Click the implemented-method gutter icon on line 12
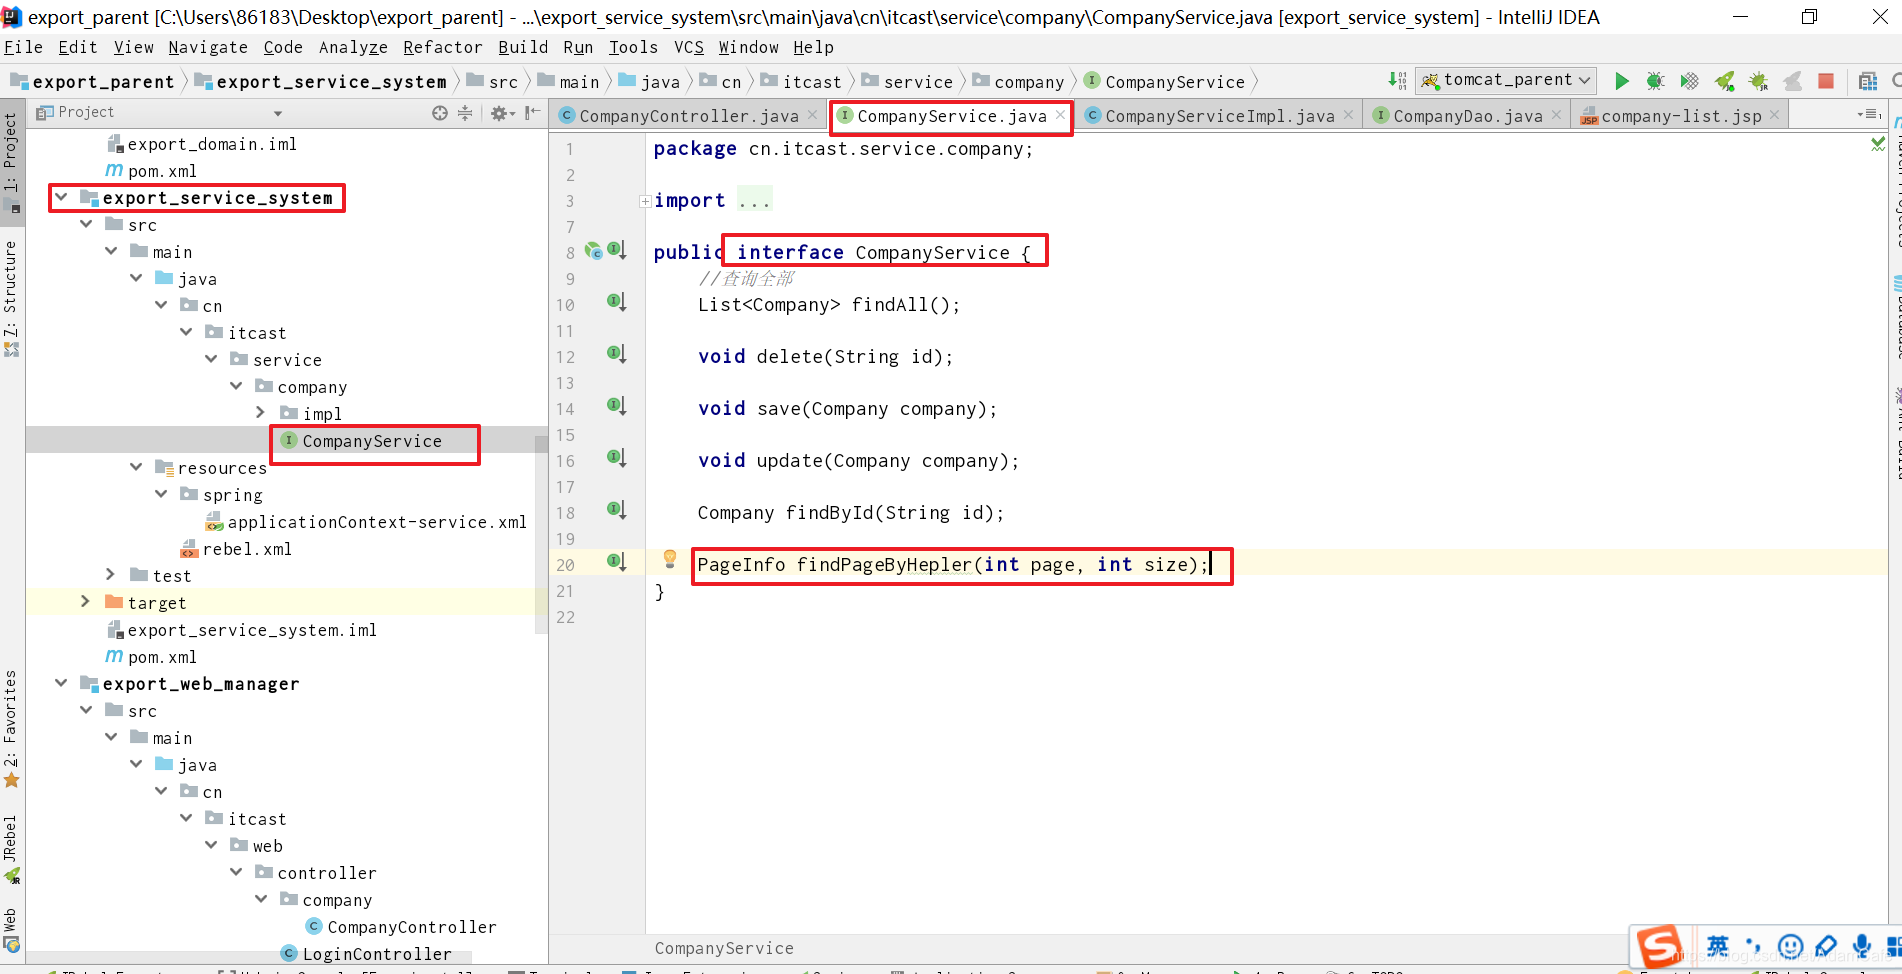The height and width of the screenshot is (974, 1902). pyautogui.click(x=617, y=354)
